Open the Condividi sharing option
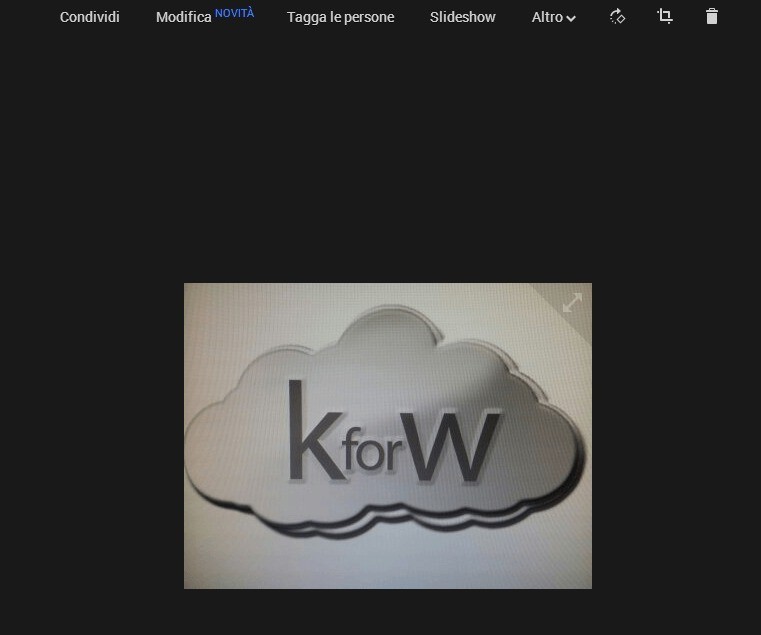Screen dimensions: 761x635 (x=90, y=17)
